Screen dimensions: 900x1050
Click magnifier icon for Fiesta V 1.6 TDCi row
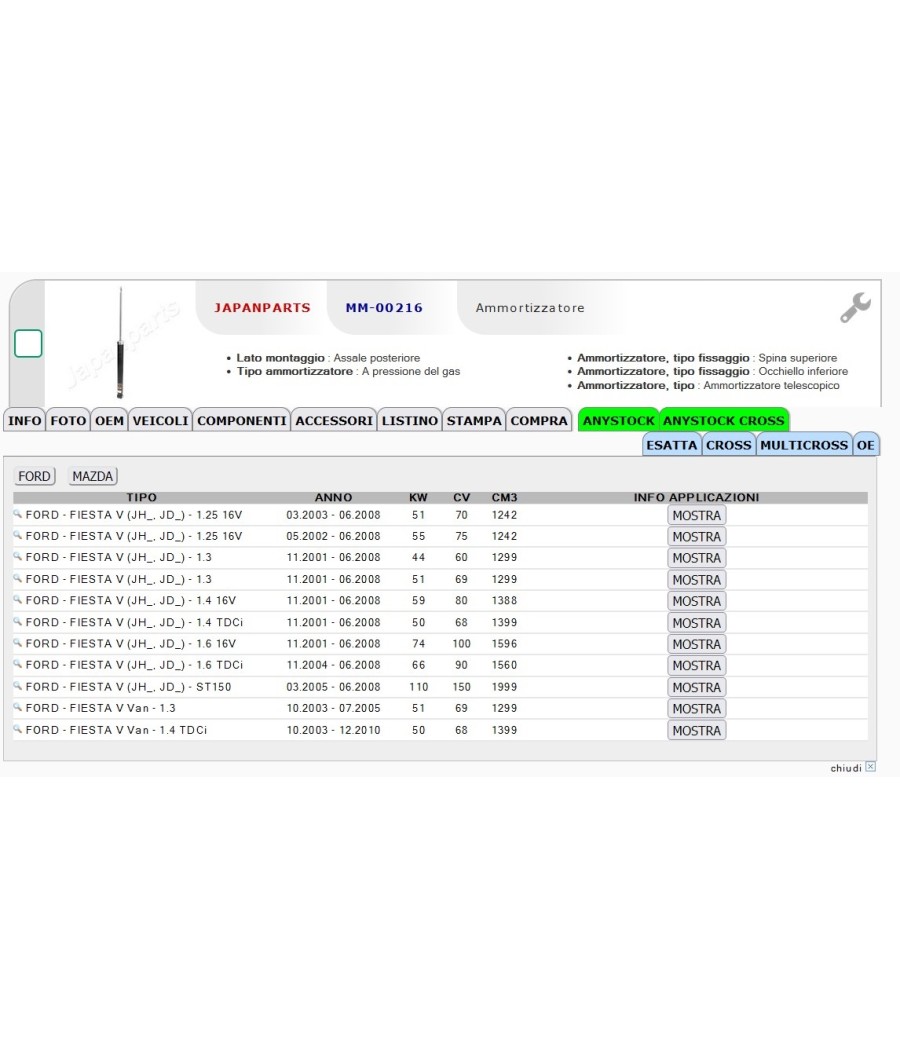tap(18, 664)
